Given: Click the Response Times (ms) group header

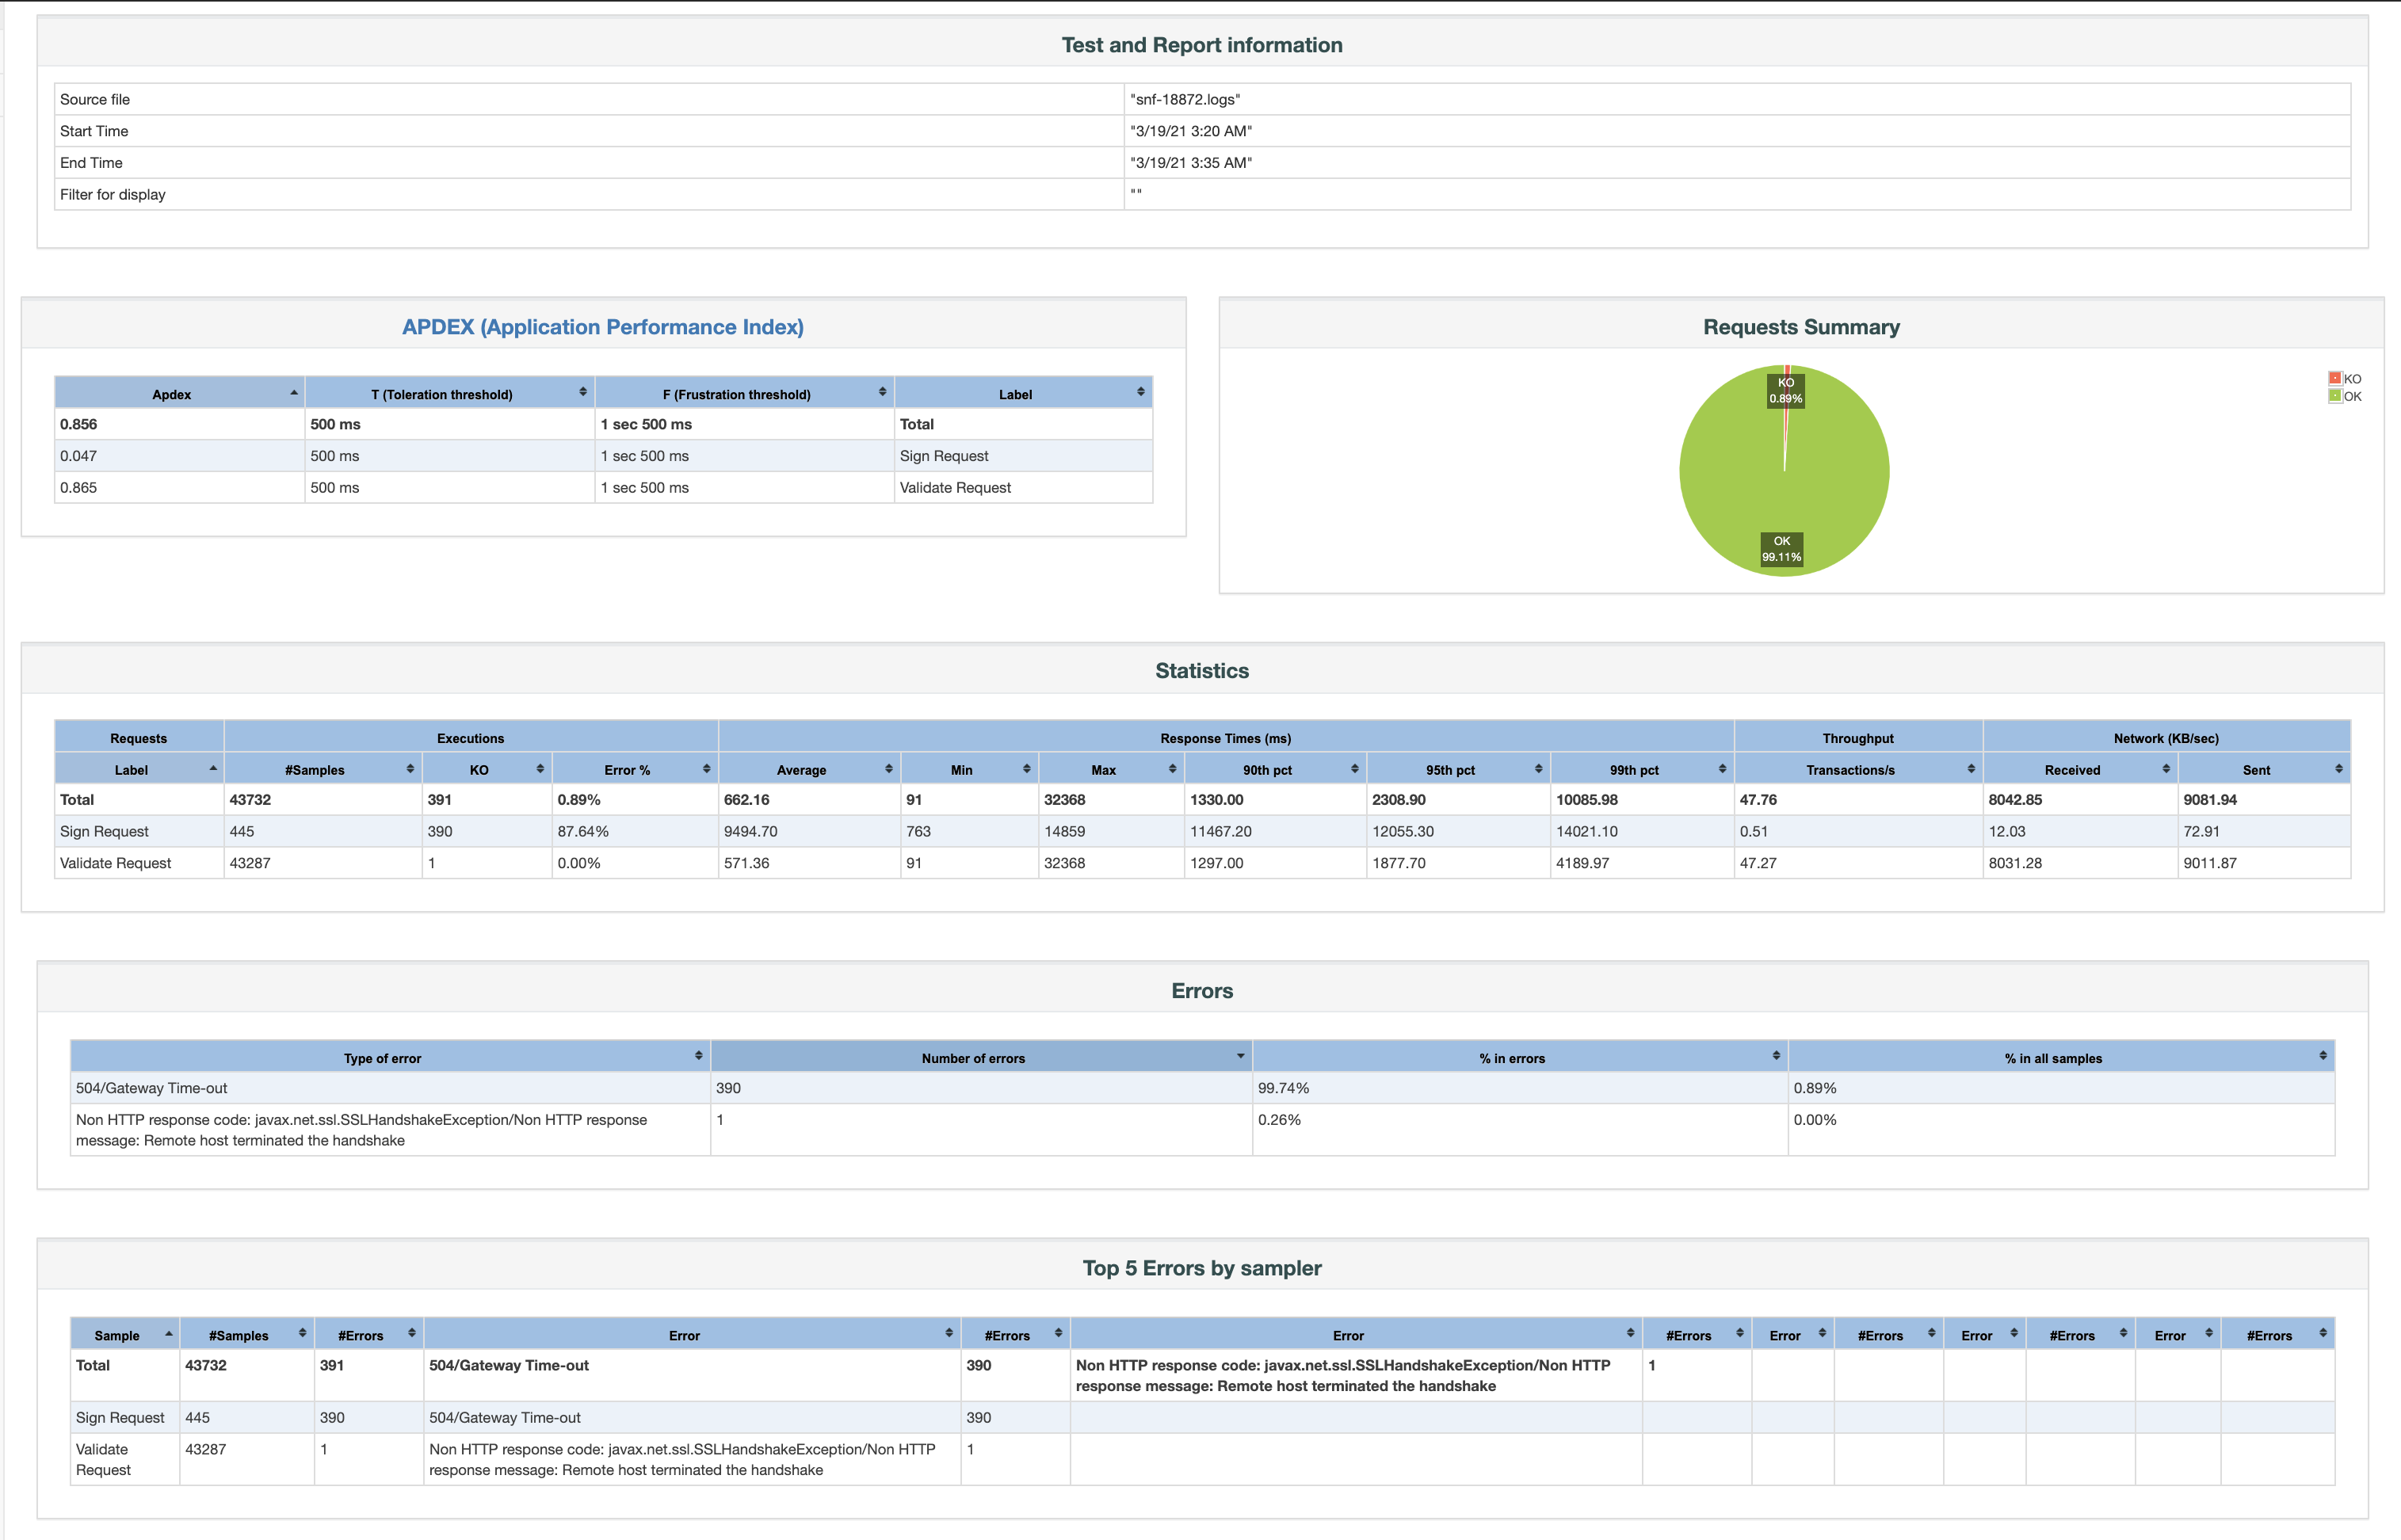Looking at the screenshot, I should [x=1226, y=738].
